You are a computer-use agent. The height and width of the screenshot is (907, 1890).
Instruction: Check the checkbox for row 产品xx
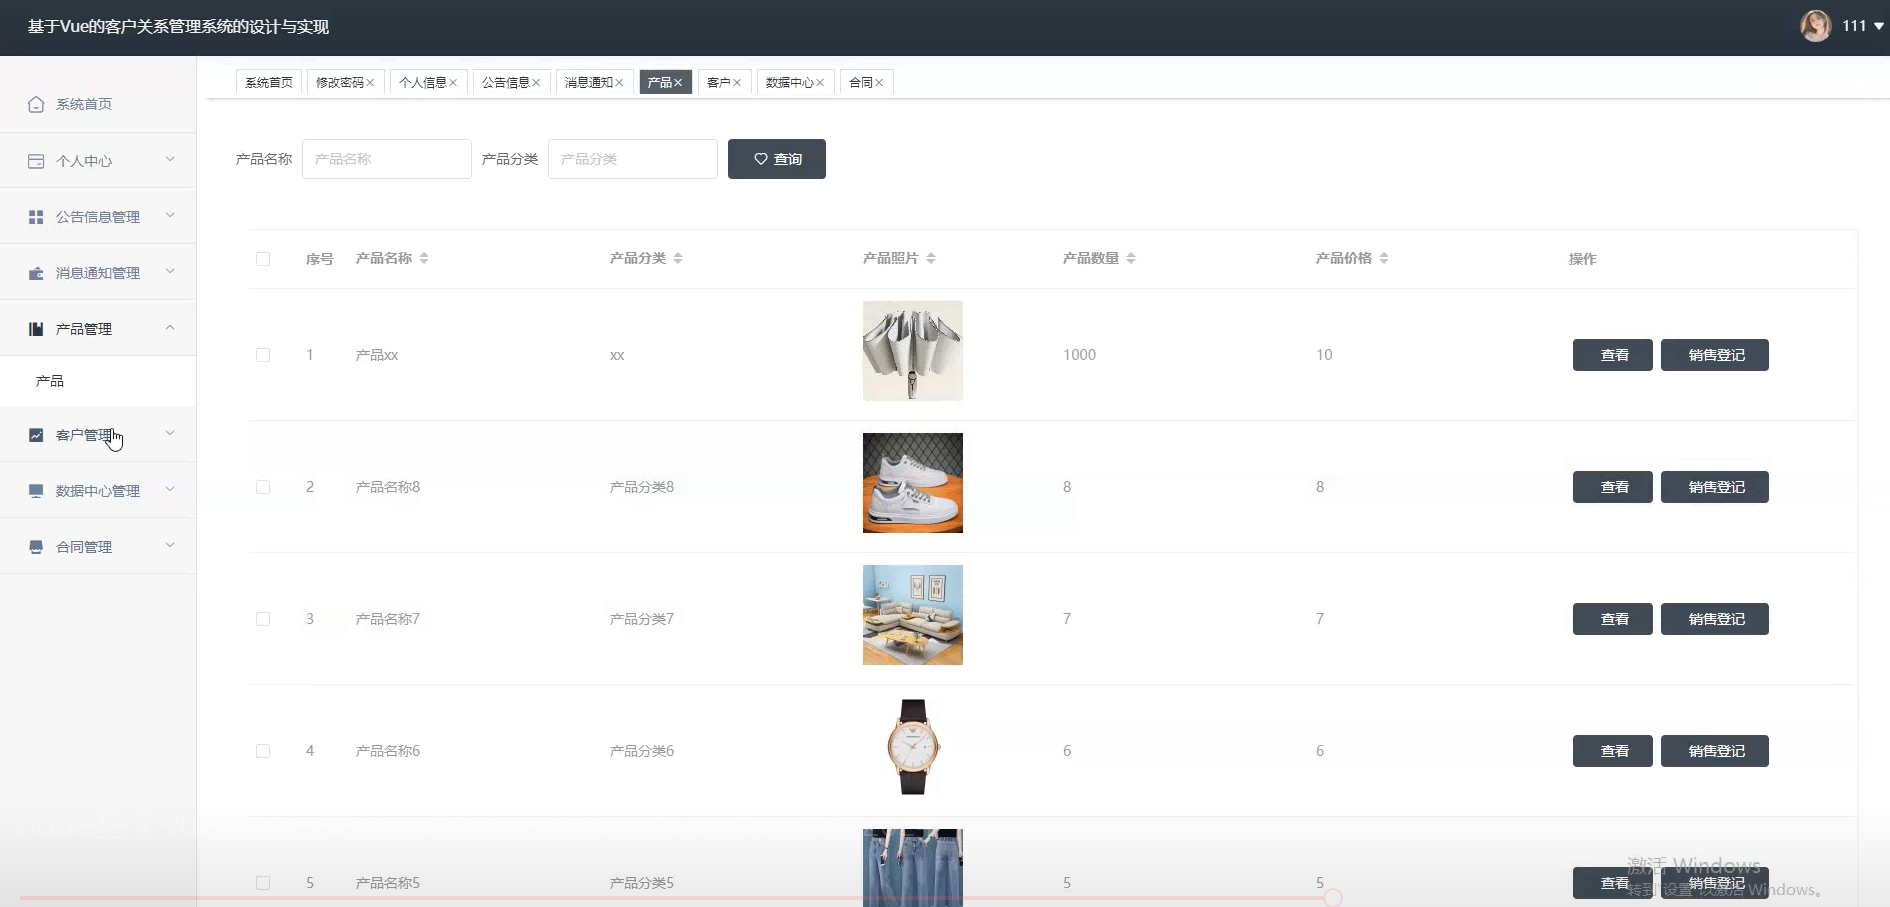263,355
